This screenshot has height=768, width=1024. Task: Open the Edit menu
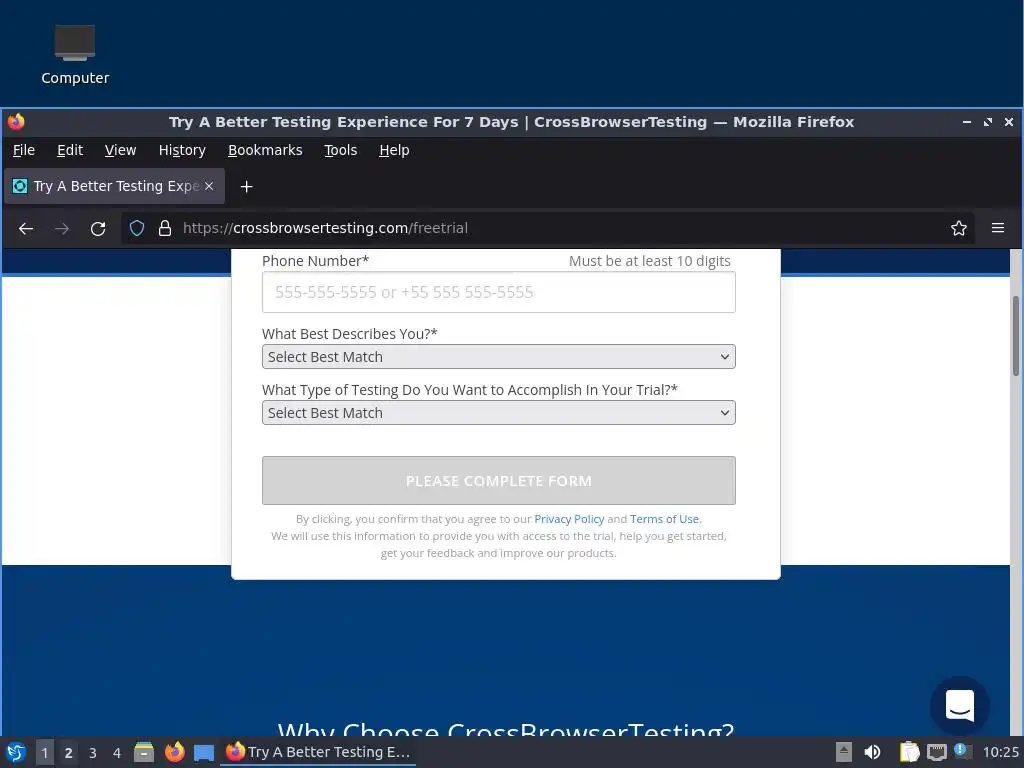70,150
